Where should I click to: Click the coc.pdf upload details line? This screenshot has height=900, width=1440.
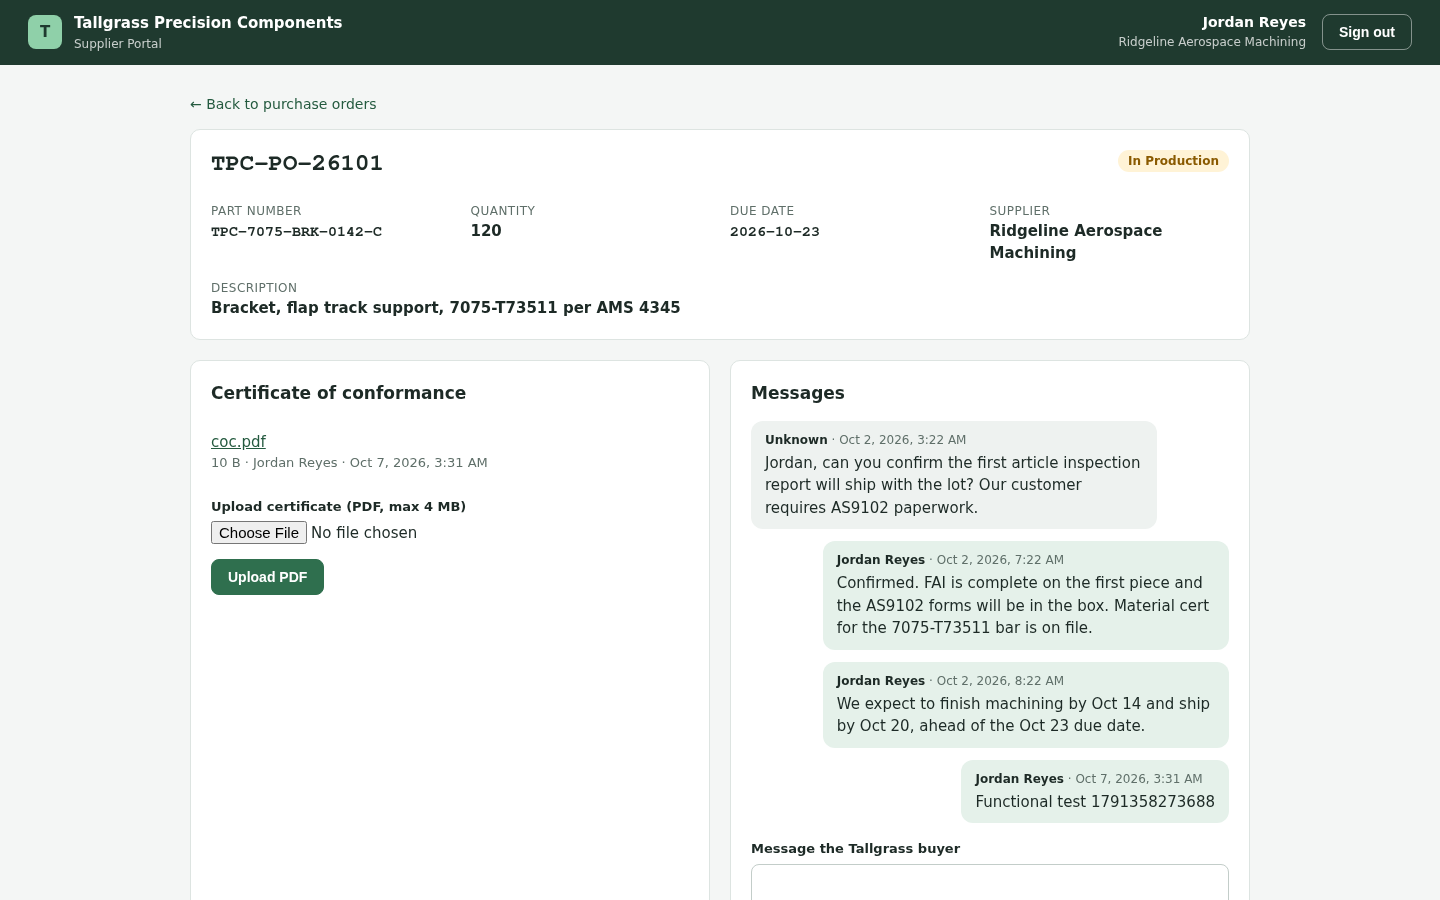pyautogui.click(x=349, y=463)
